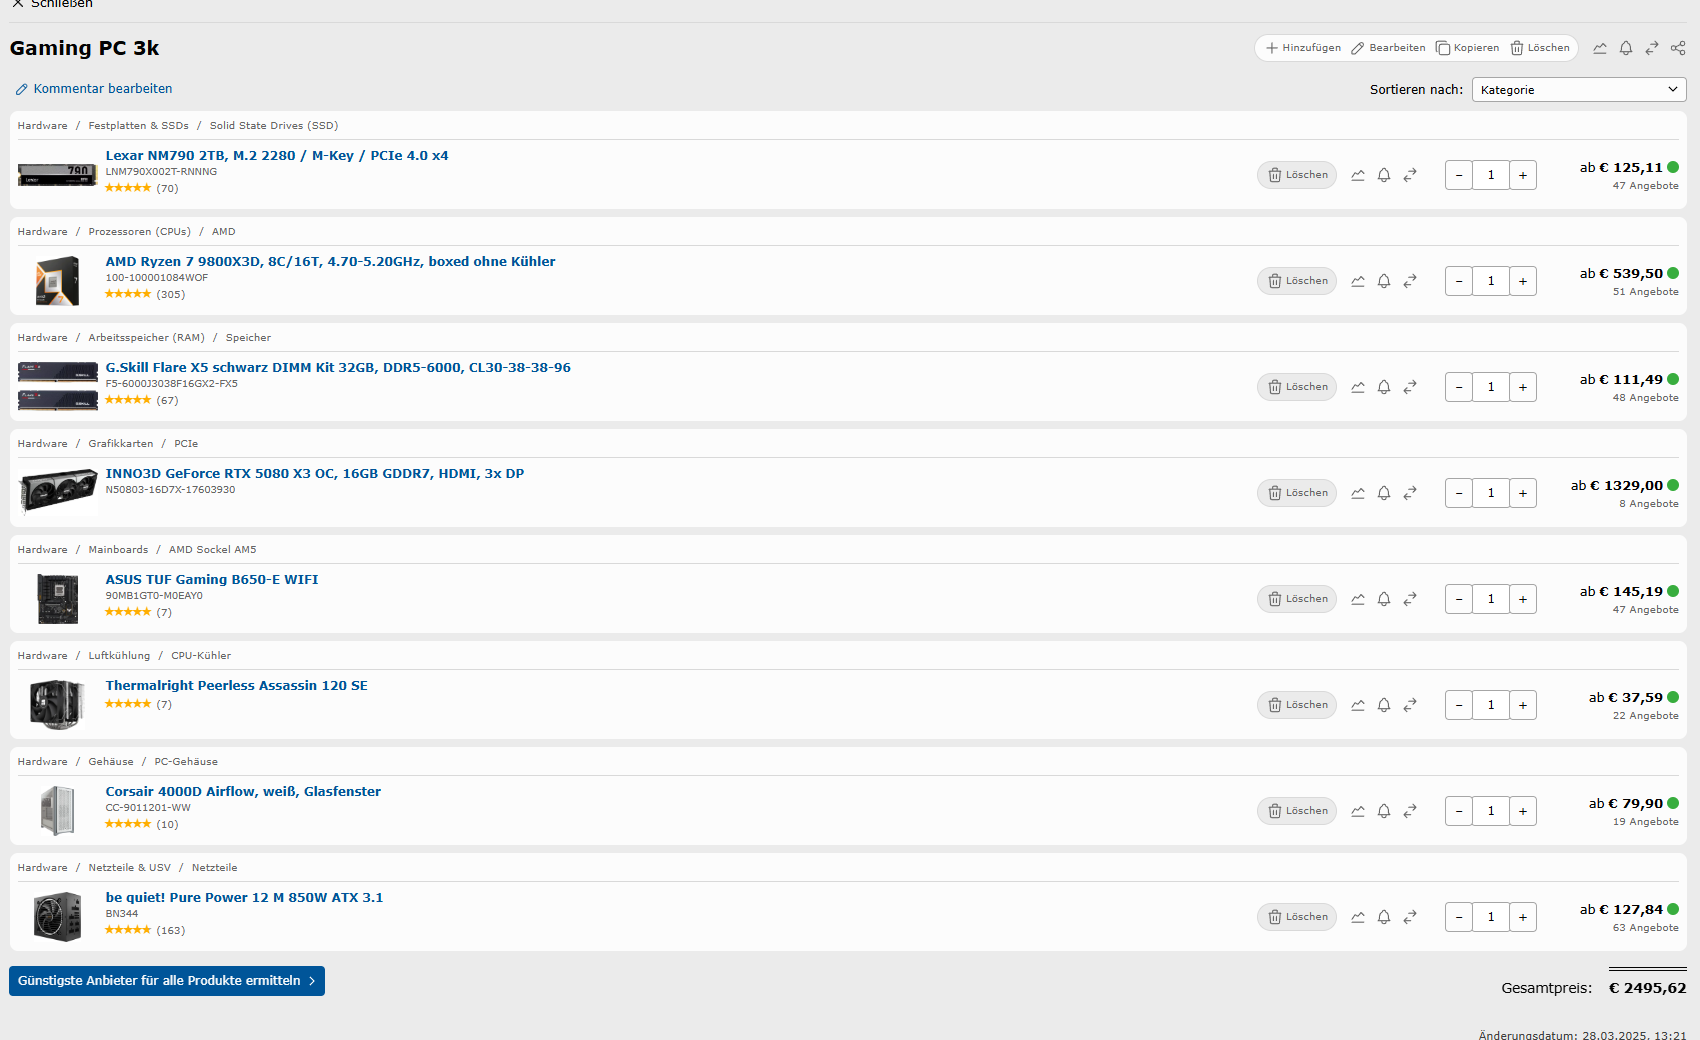This screenshot has height=1040, width=1700.
Task: Decrease quantity of ASUS TUF Gaming B650-E
Action: [1459, 599]
